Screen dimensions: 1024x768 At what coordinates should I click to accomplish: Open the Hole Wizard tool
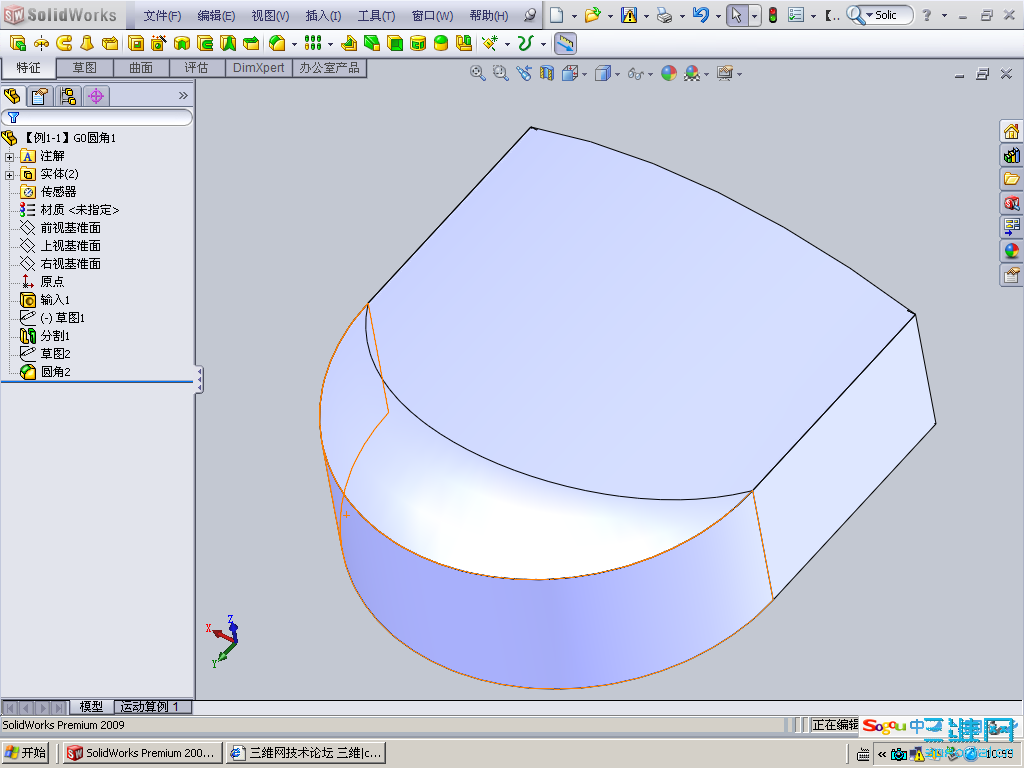pos(159,43)
